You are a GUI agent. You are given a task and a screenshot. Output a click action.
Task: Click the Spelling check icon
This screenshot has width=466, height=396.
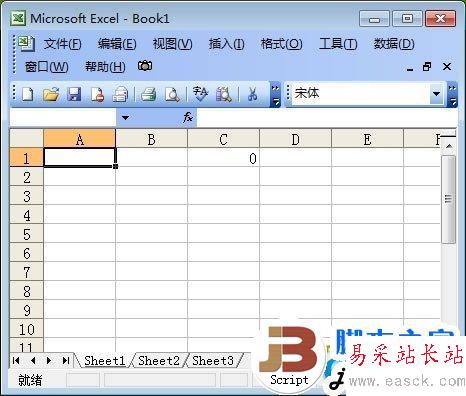coord(200,94)
